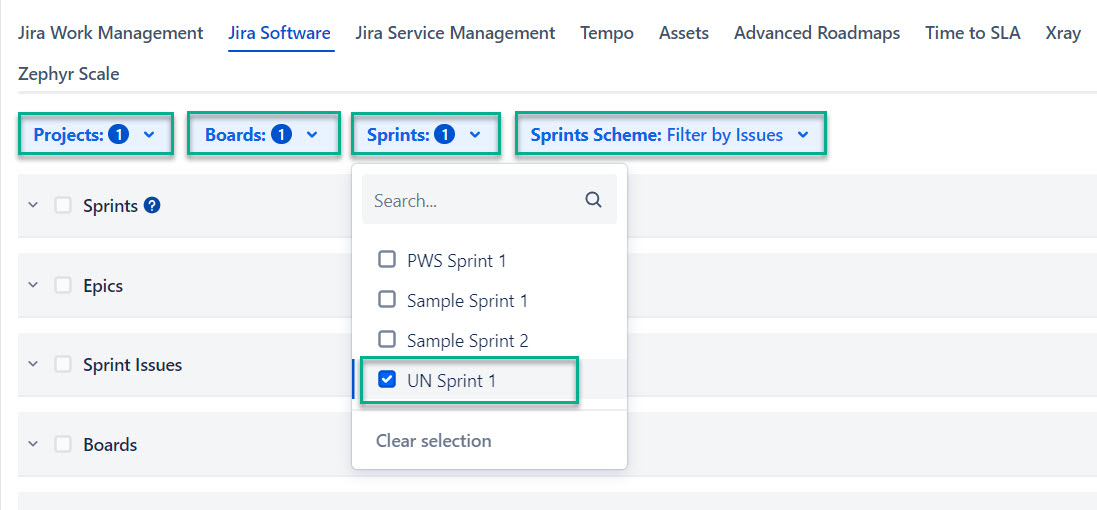
Task: Collapse the Epics section chevron
Action: 32,285
